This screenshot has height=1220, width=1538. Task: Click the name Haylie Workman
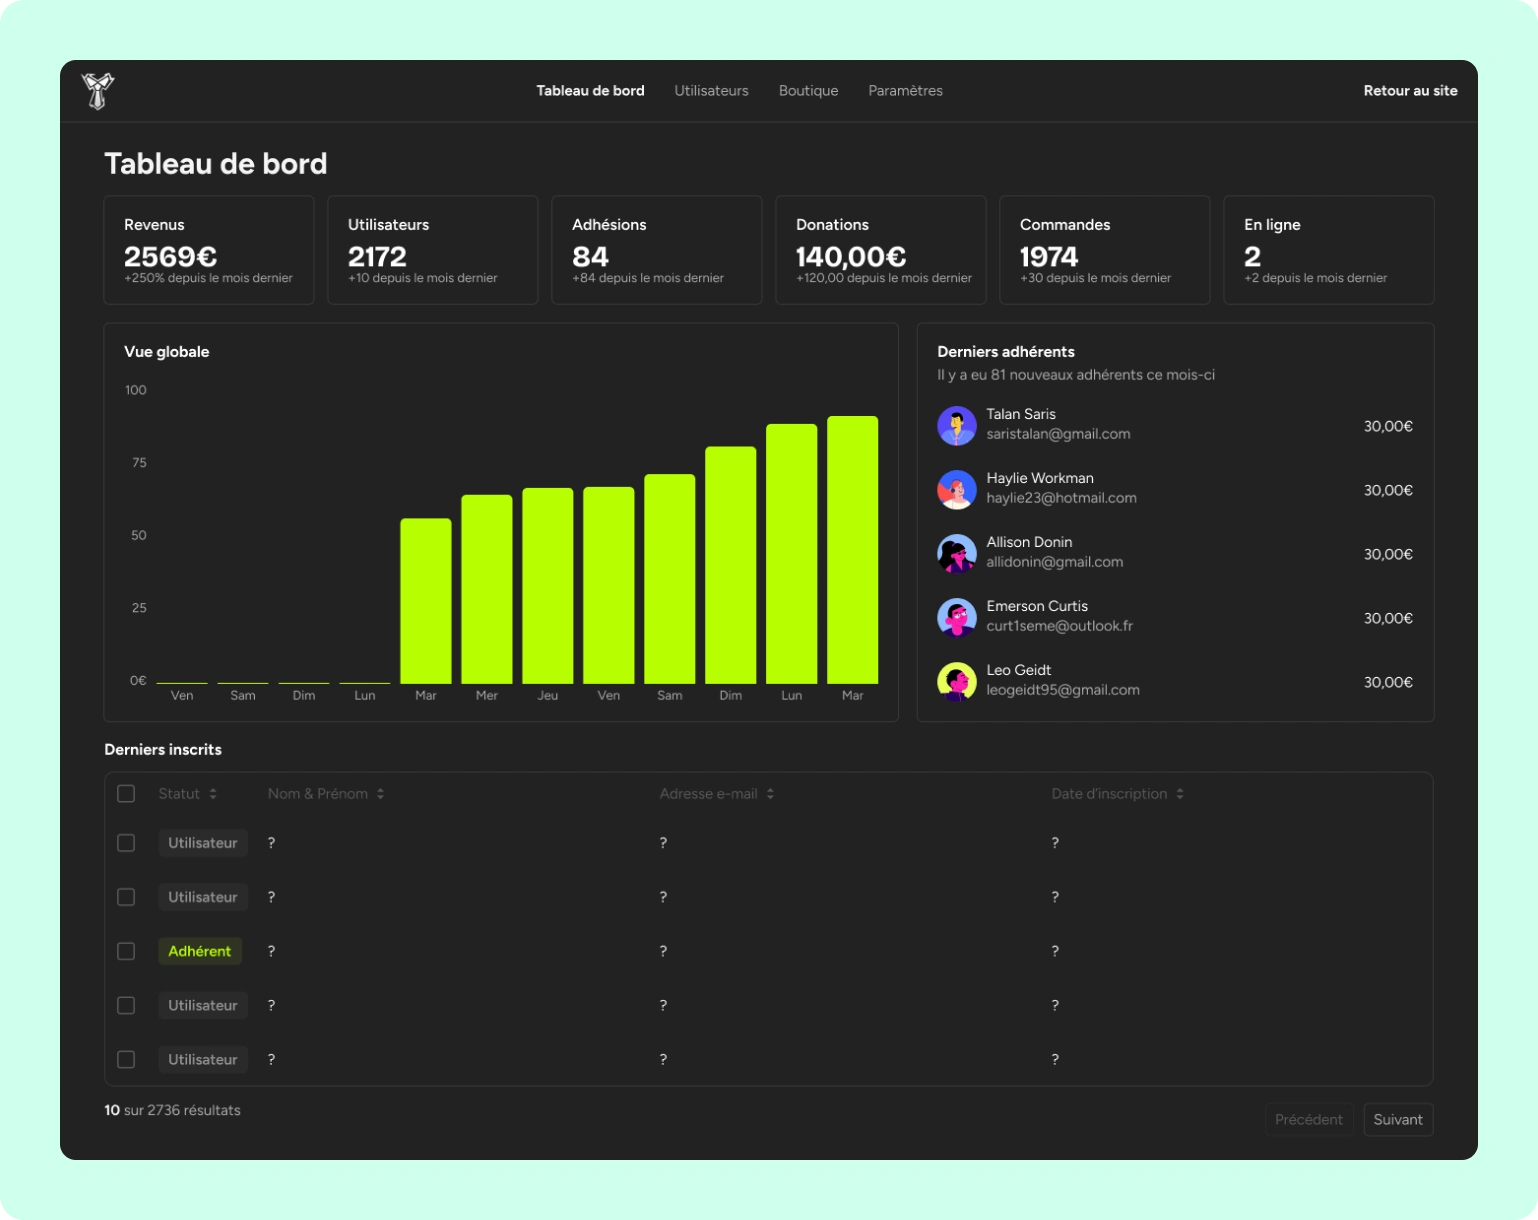1040,478
